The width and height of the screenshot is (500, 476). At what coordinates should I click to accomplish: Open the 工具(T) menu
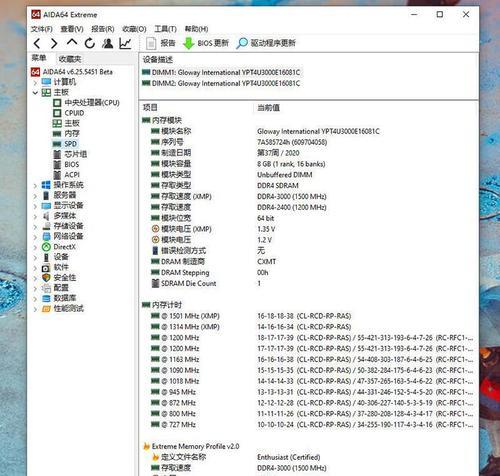(165, 29)
